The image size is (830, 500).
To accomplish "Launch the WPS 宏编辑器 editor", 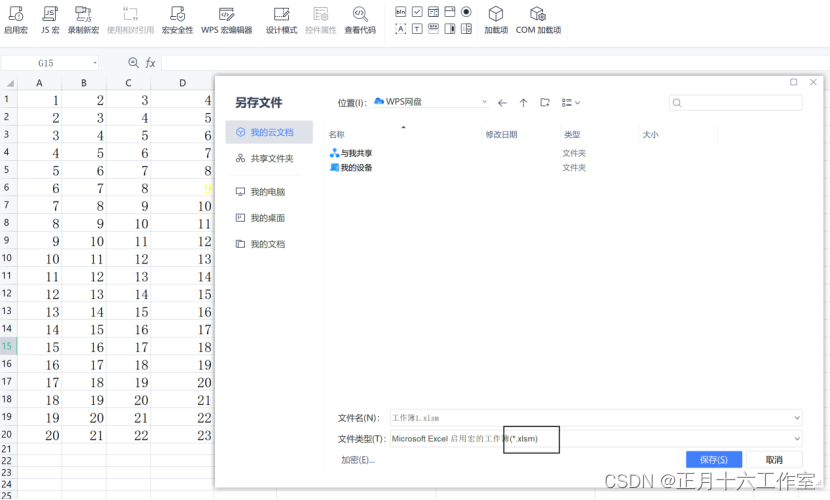I will click(x=227, y=20).
